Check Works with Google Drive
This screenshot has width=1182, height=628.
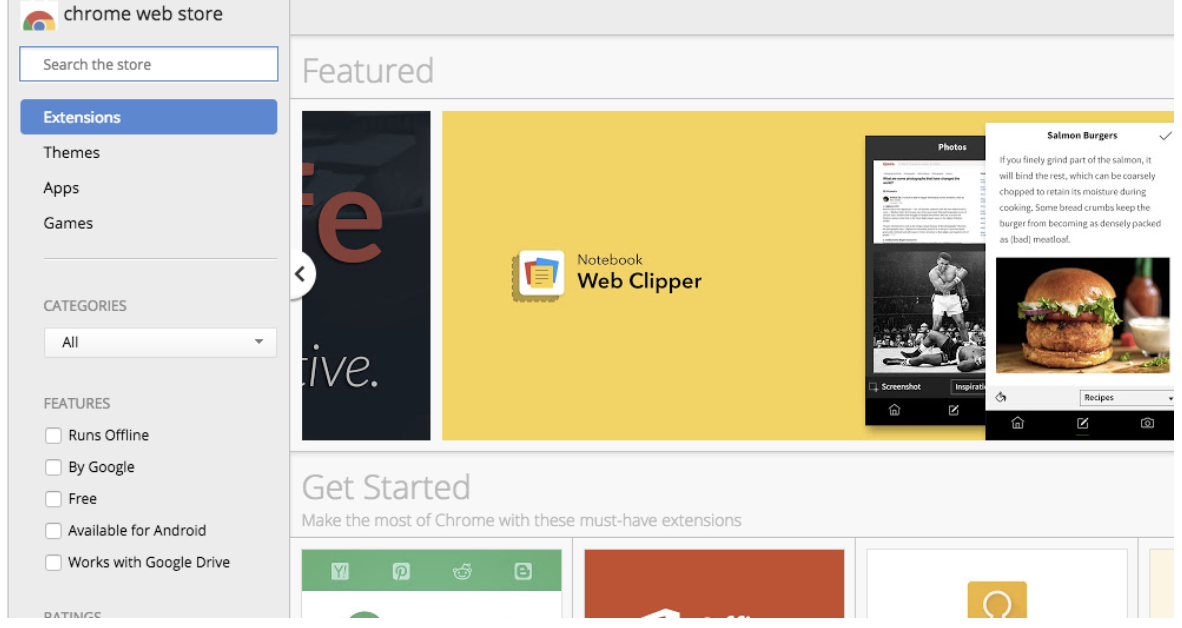tap(54, 562)
